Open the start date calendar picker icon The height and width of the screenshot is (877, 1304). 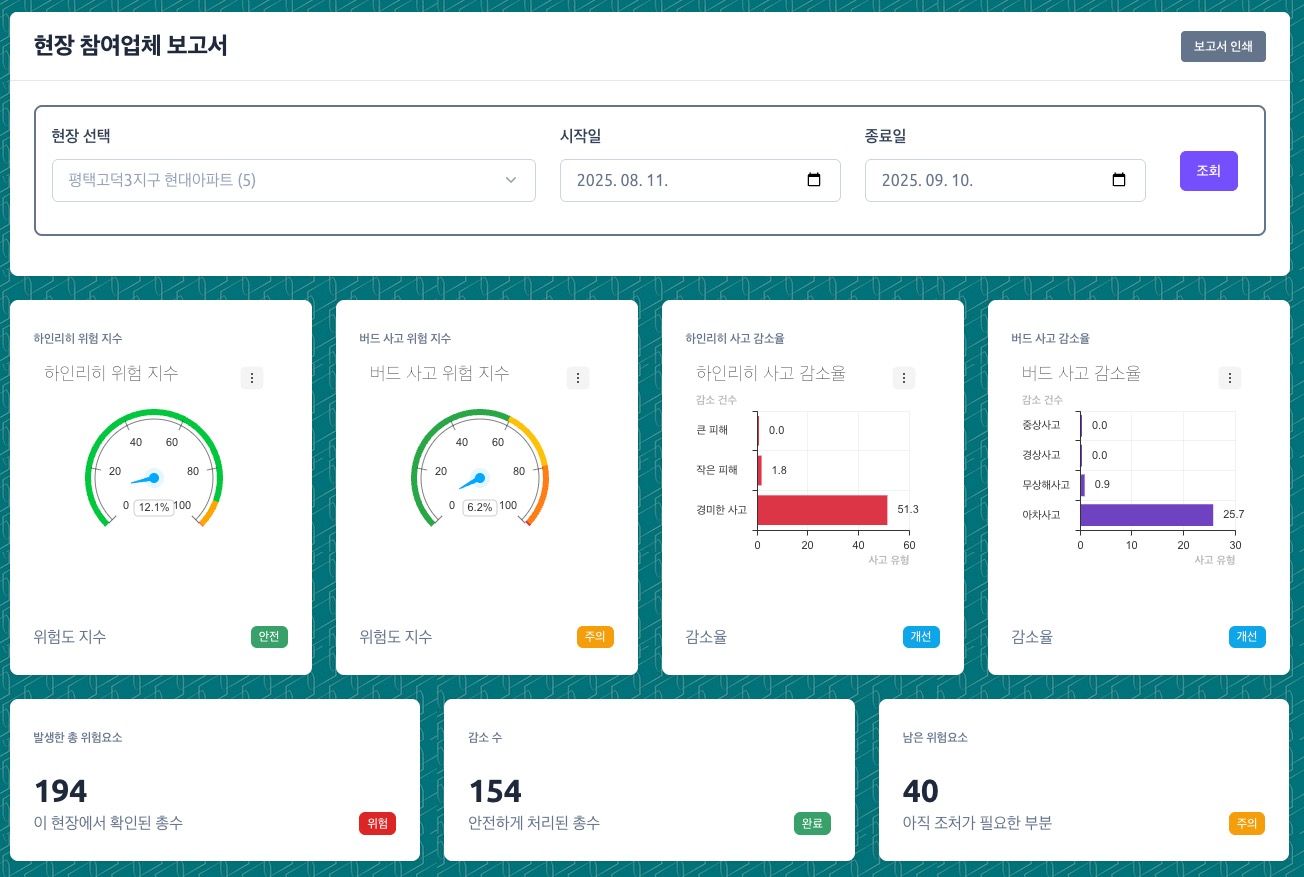(814, 181)
